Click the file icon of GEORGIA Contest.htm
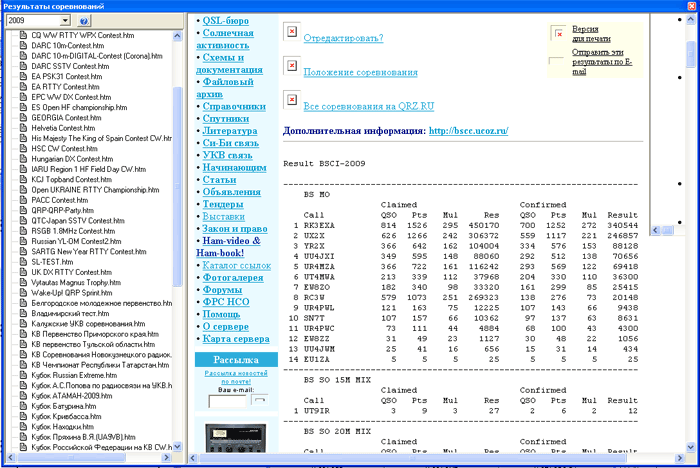This screenshot has width=700, height=468. click(23, 117)
